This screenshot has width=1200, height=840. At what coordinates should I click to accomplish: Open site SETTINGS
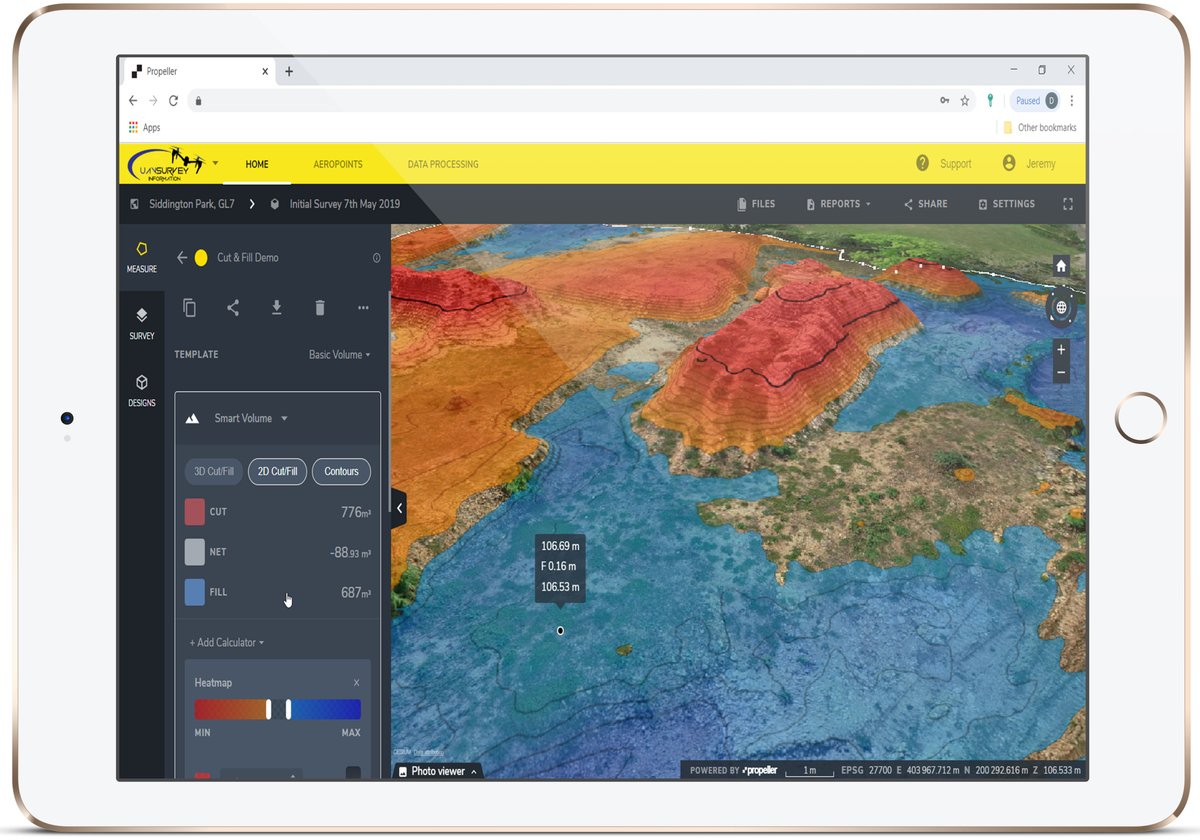pos(1006,204)
